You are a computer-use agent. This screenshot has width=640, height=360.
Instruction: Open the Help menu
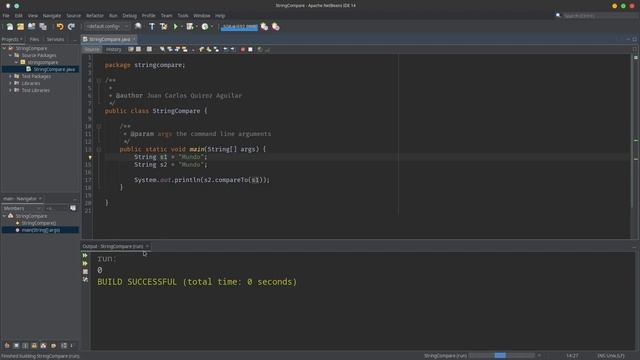pos(220,16)
